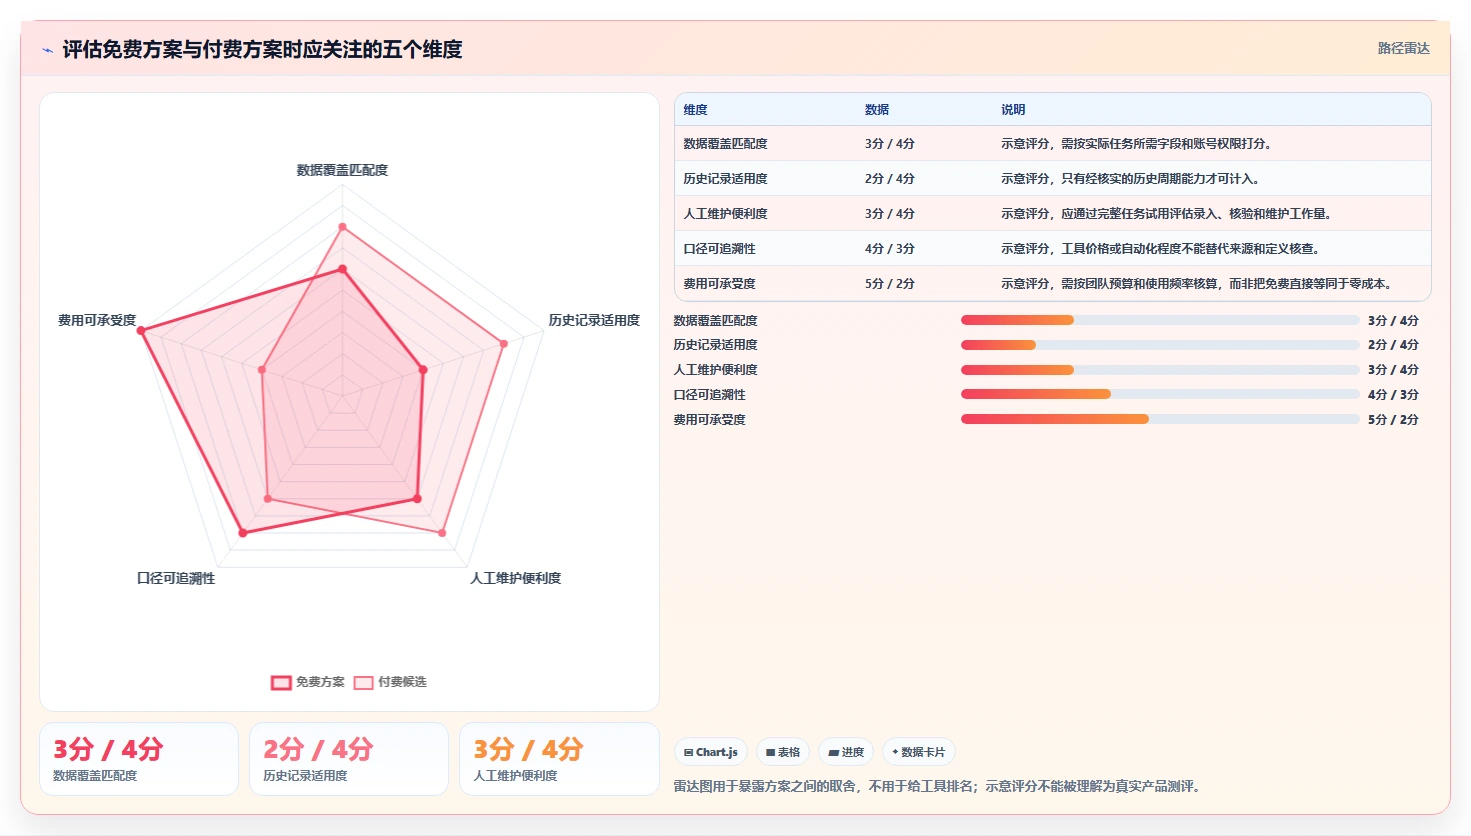Image resolution: width=1471 pixels, height=836 pixels.
Task: Click the 人工维护便利度 radar axis label
Action: pyautogui.click(x=516, y=579)
